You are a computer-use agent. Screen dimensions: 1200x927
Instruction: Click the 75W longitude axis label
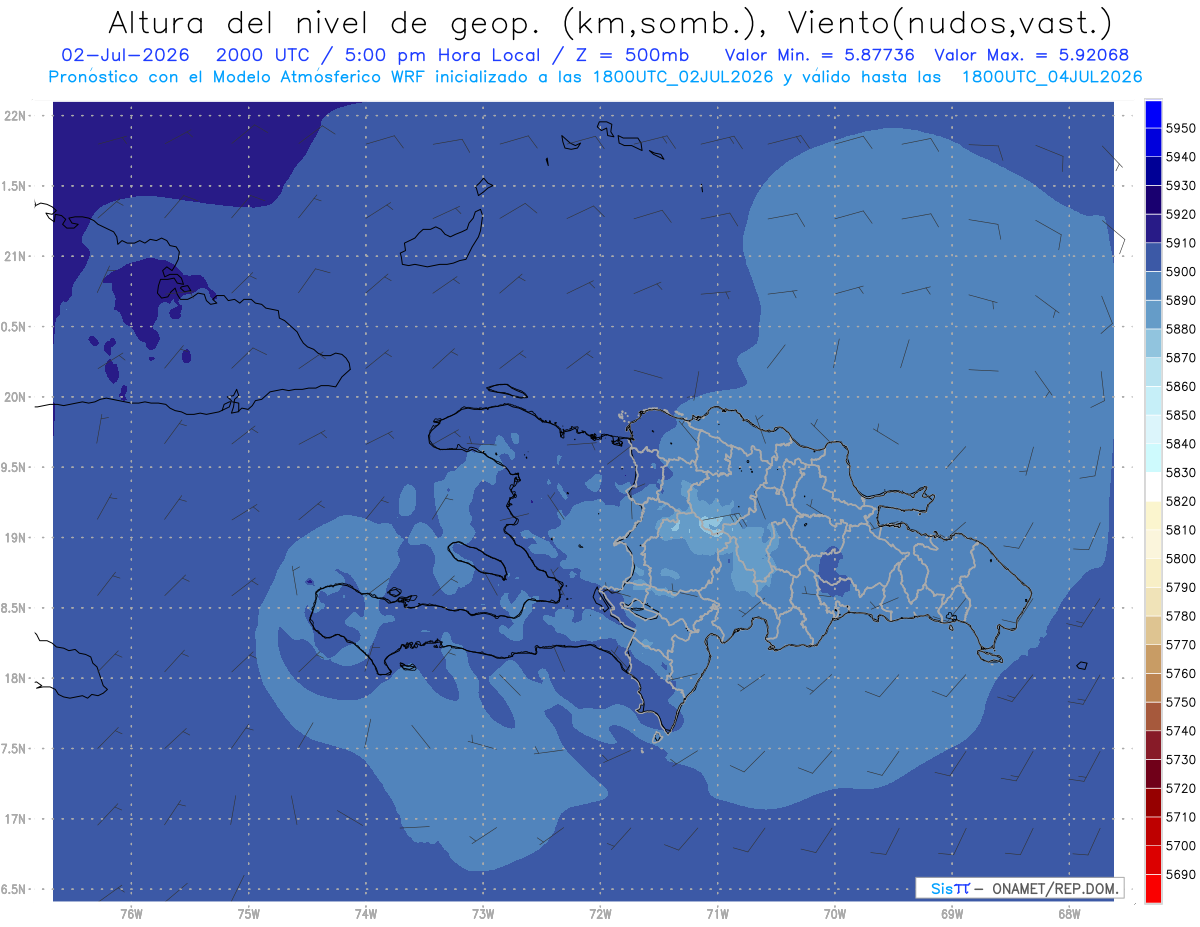coord(249,913)
